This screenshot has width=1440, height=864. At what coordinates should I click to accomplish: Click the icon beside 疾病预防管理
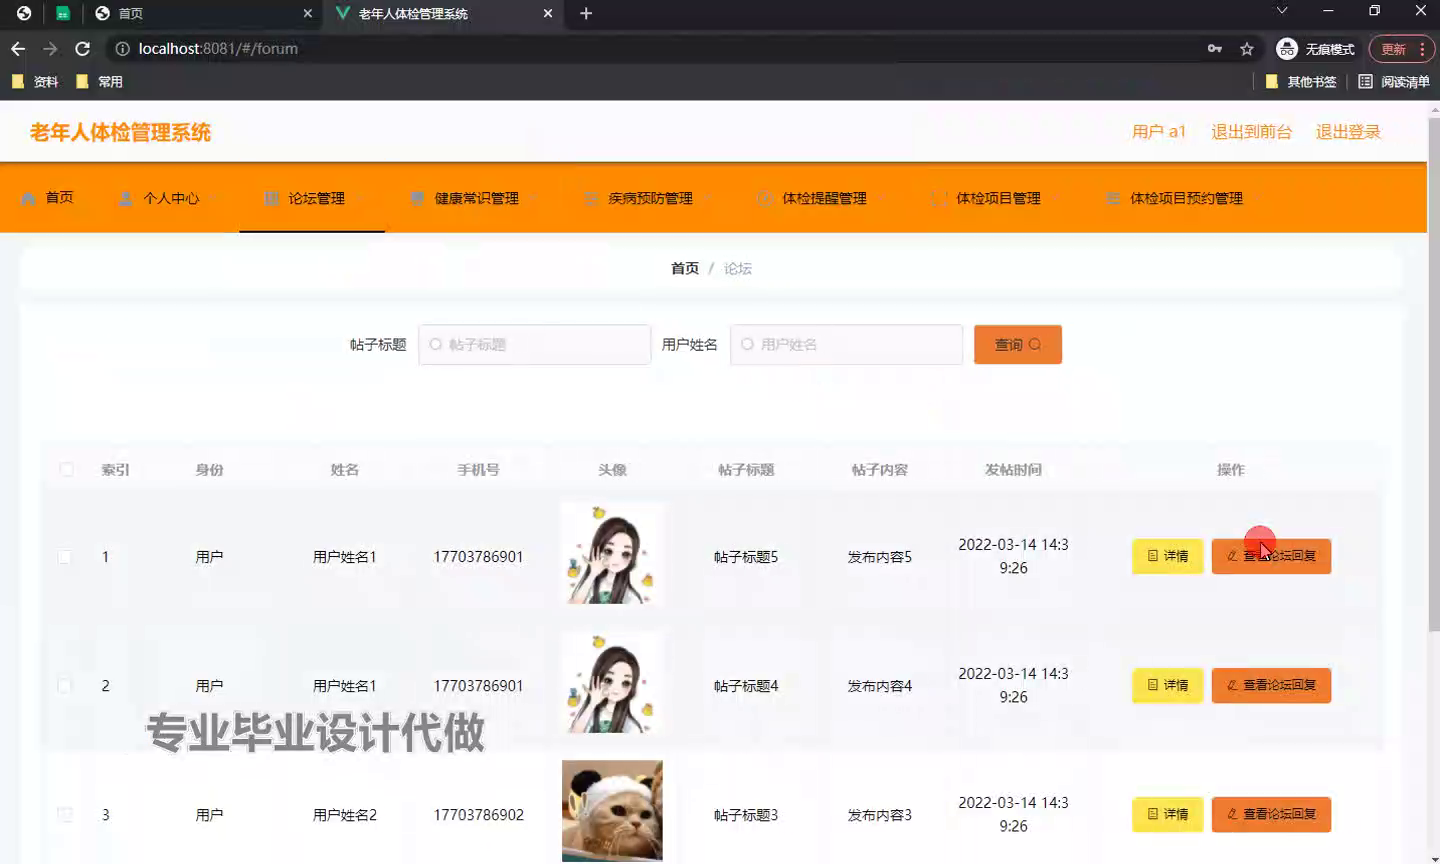click(591, 198)
